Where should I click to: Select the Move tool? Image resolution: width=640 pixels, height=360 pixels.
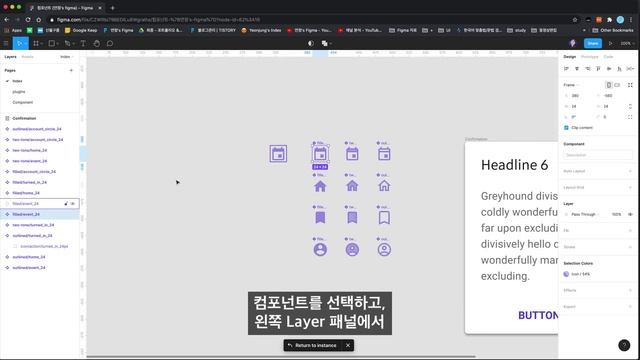tap(19, 43)
